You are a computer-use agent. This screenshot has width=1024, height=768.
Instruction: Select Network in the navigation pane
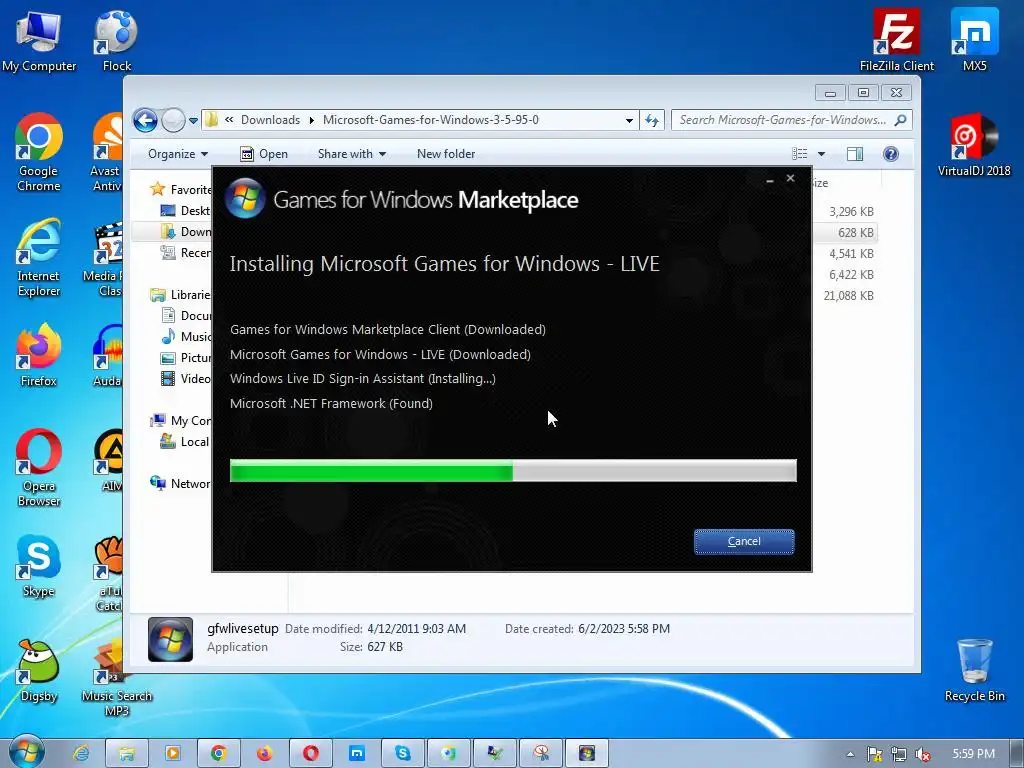pos(180,484)
